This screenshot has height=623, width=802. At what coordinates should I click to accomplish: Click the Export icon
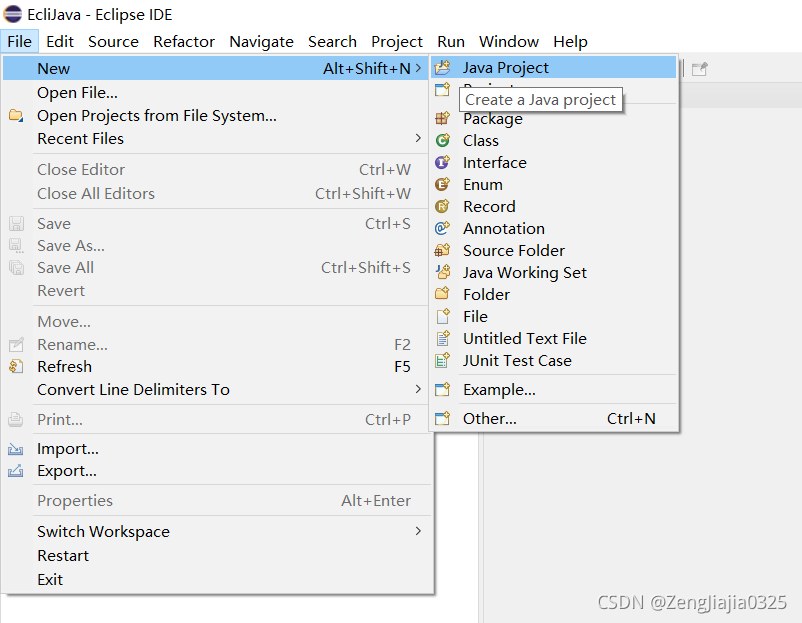tap(16, 471)
